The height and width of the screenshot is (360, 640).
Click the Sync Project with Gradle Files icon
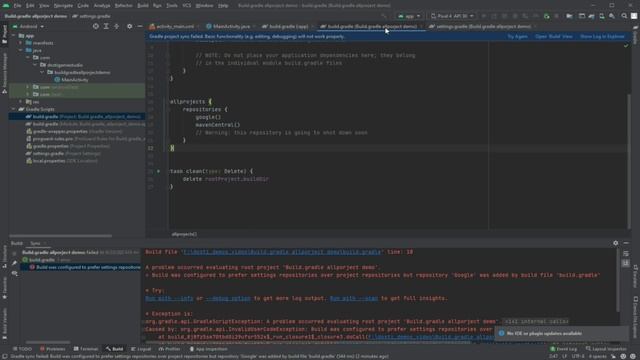coord(591,16)
